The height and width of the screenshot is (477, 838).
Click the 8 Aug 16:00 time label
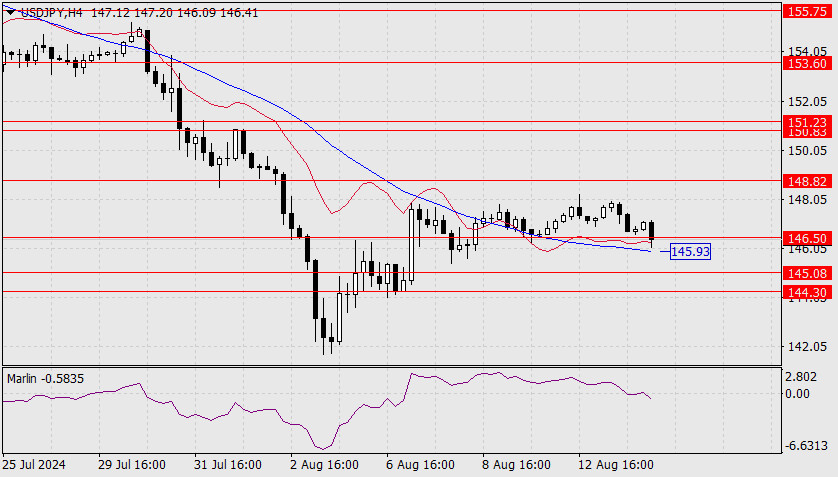[516, 465]
